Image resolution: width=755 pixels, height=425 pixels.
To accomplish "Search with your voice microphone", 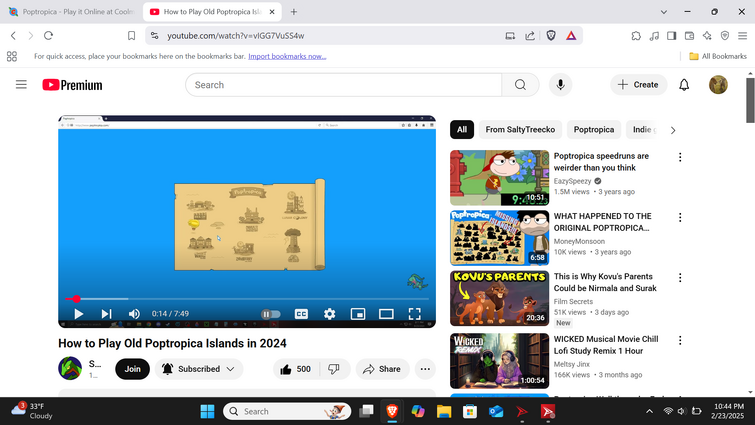I will (x=560, y=85).
